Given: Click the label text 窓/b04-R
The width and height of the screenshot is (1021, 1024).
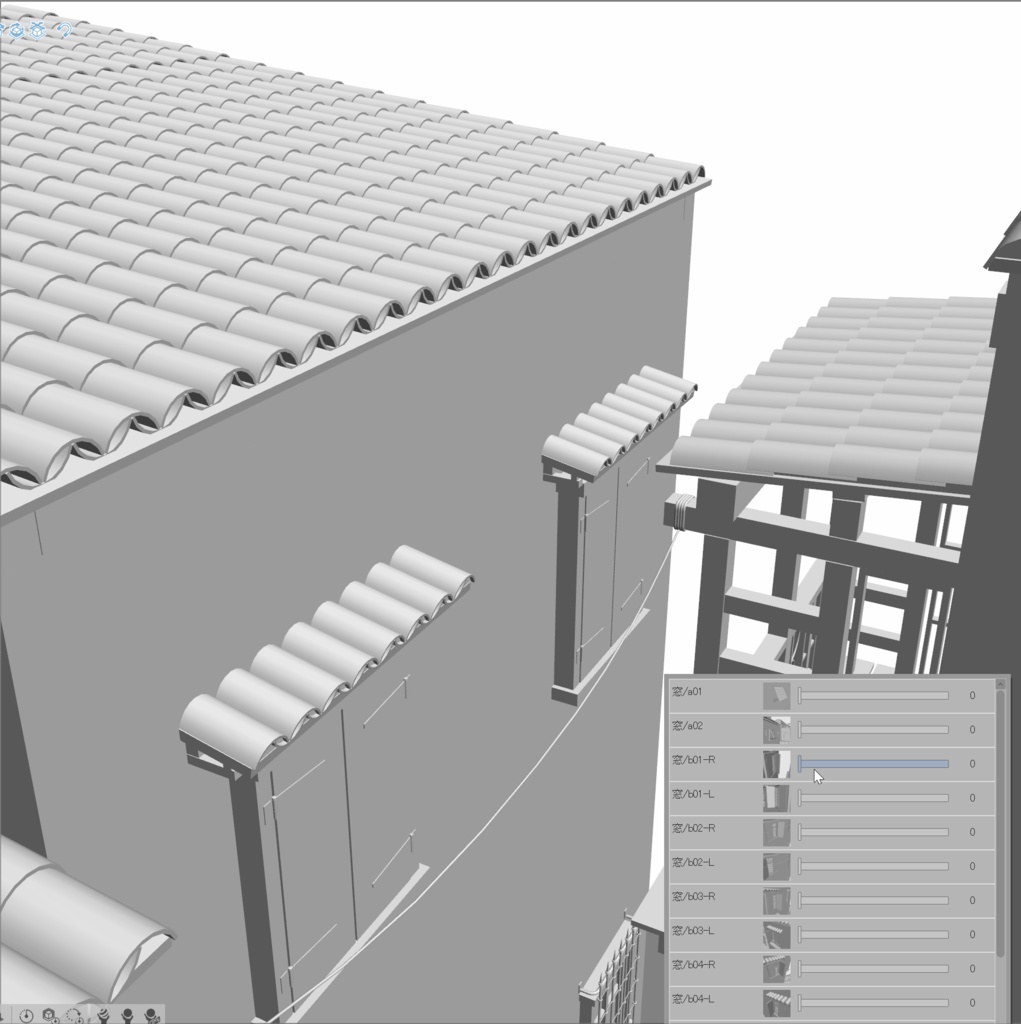Looking at the screenshot, I should [x=694, y=965].
